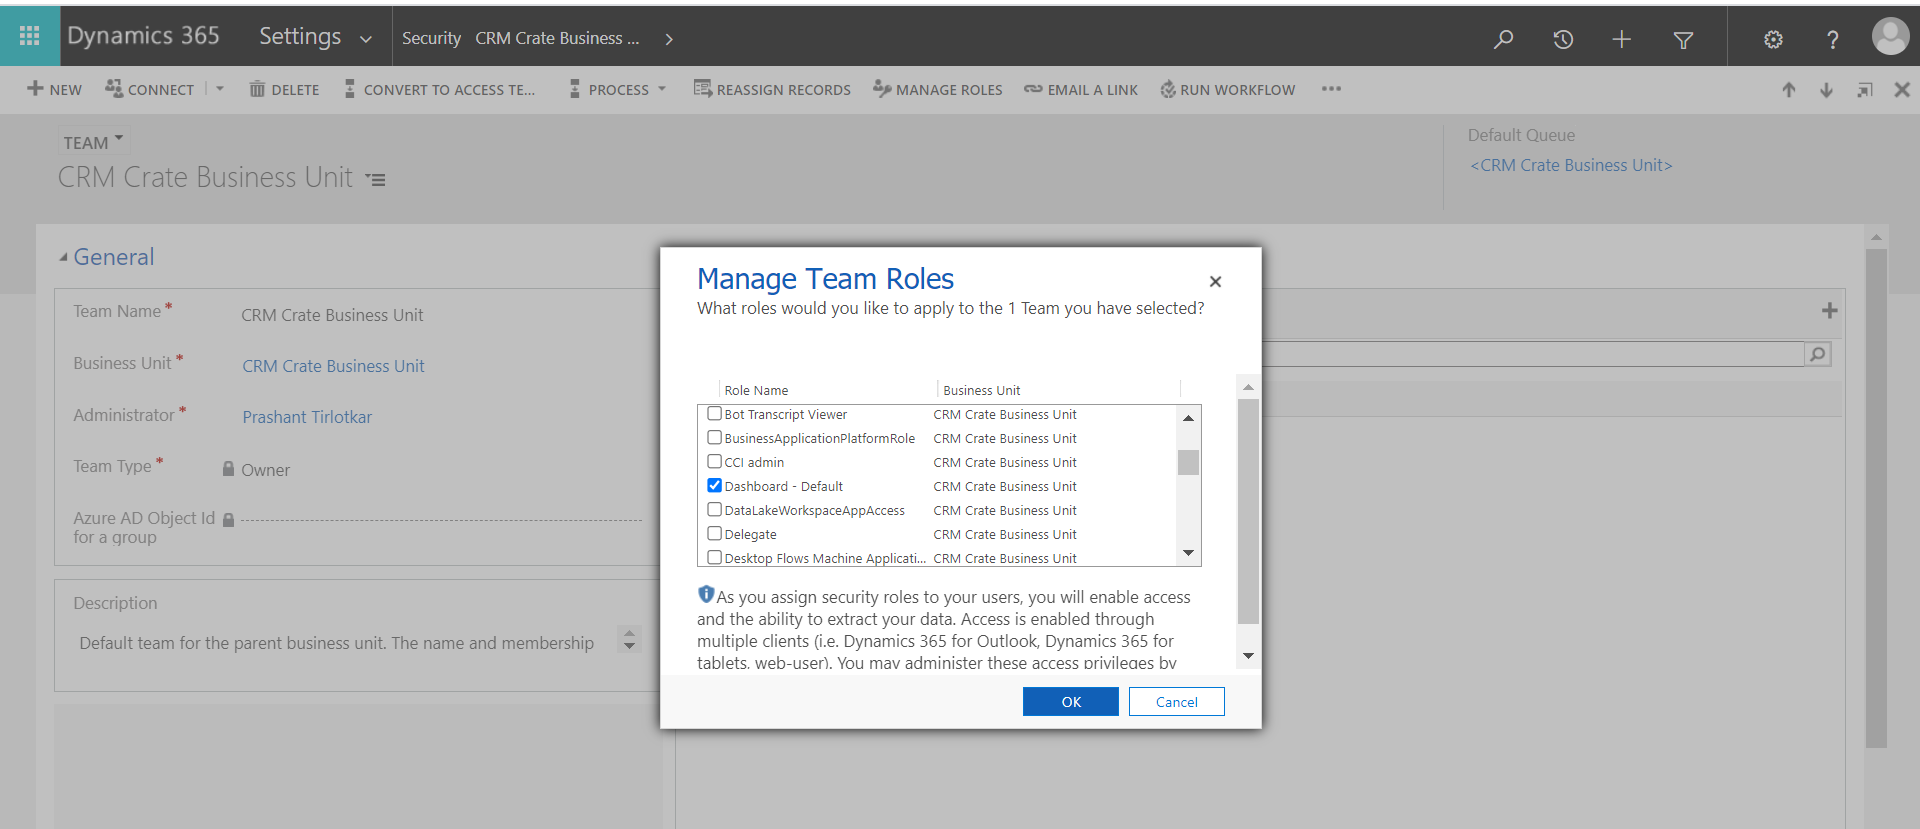
Task: Click the dialog outer scrollbar thumb
Action: point(1248,511)
